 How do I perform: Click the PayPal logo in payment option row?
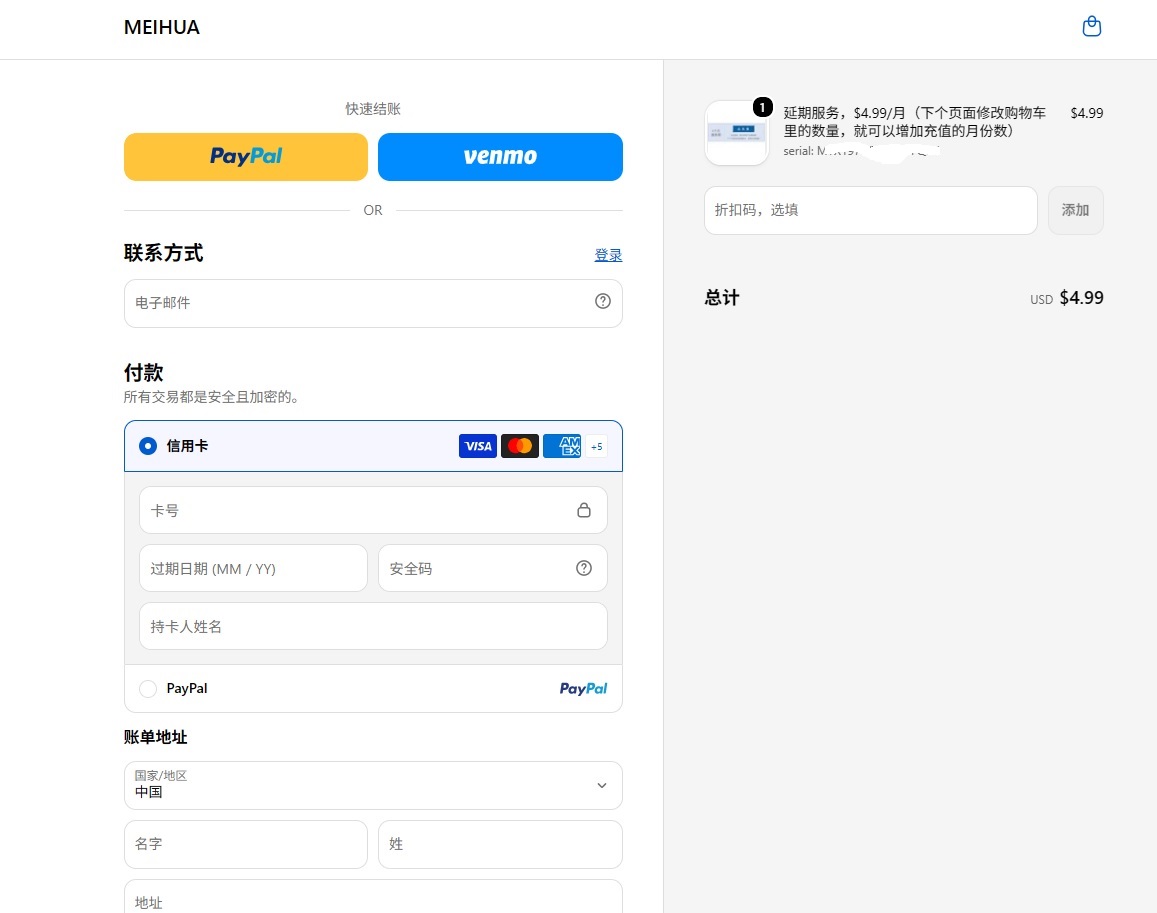pyautogui.click(x=583, y=689)
